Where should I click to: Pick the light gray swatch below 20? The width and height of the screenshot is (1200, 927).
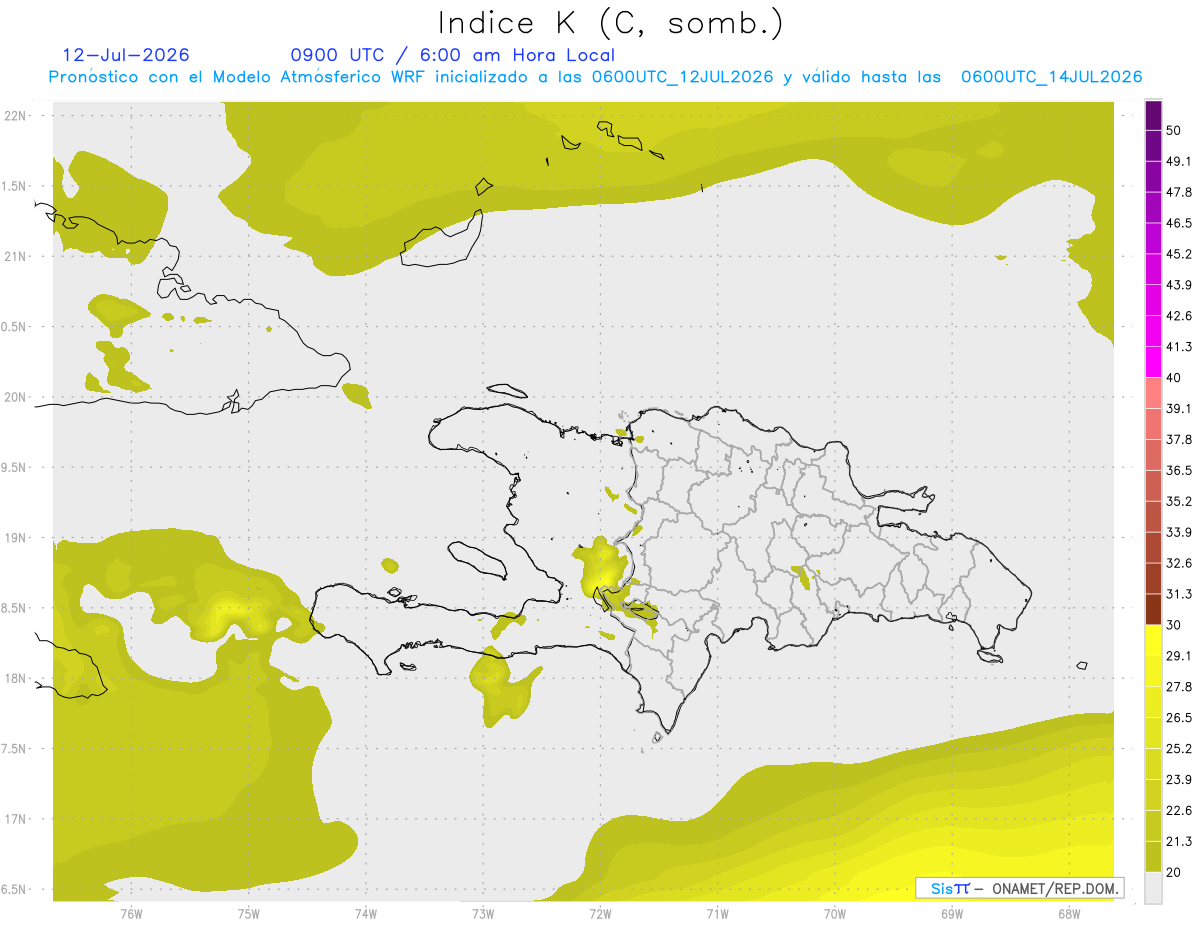pyautogui.click(x=1153, y=887)
